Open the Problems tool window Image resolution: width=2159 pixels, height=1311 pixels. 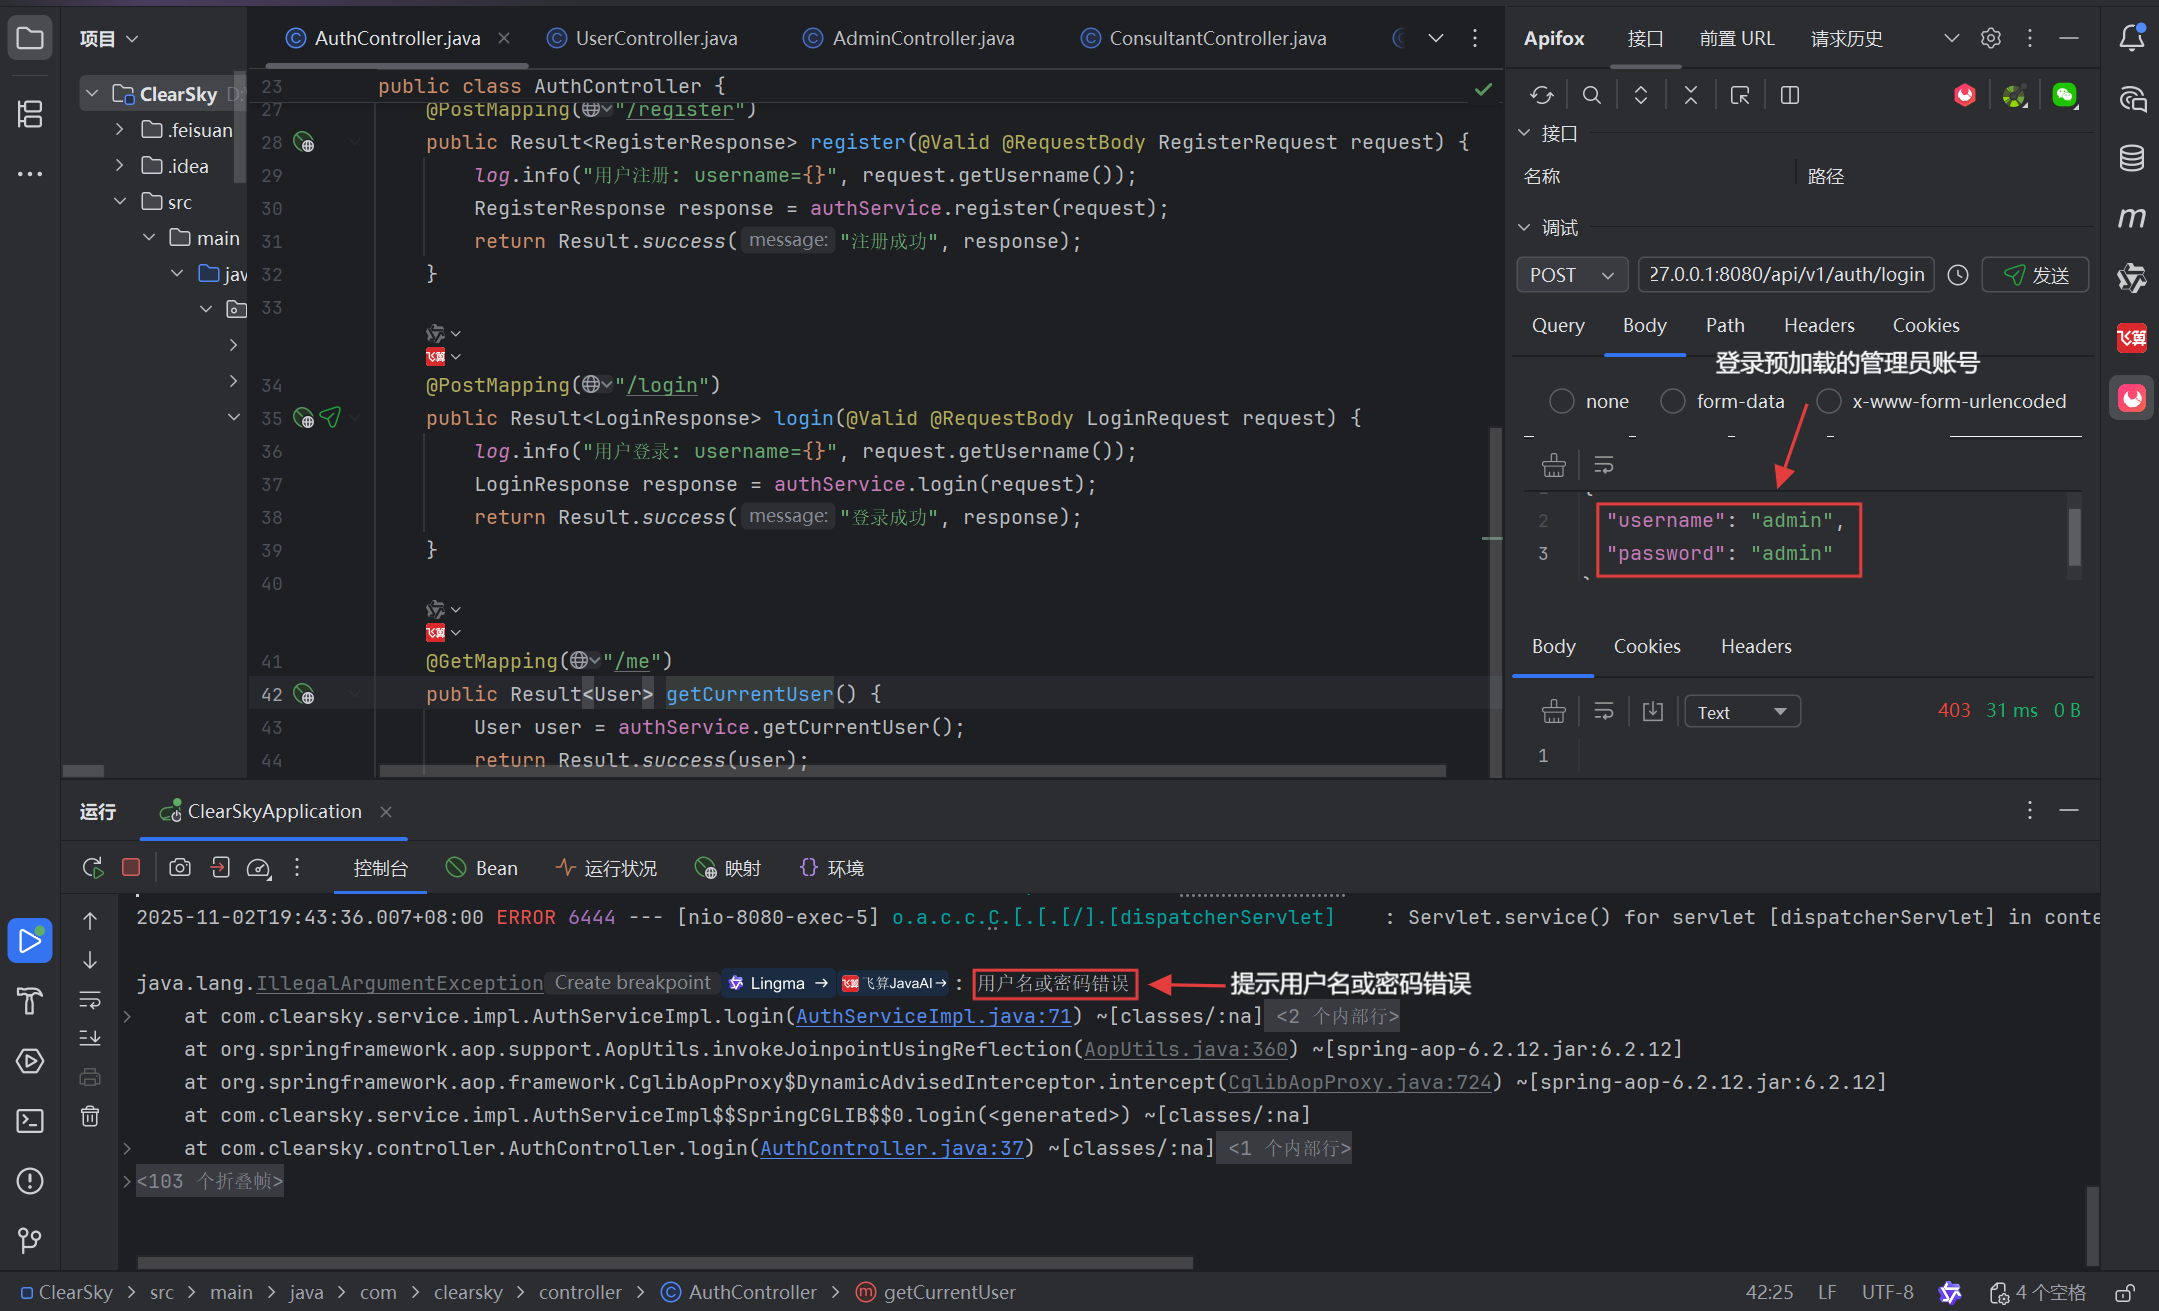point(30,1181)
